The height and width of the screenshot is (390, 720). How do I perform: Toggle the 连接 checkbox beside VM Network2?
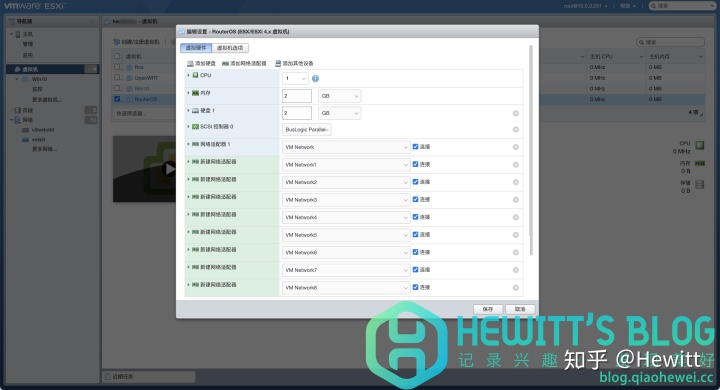coord(416,182)
